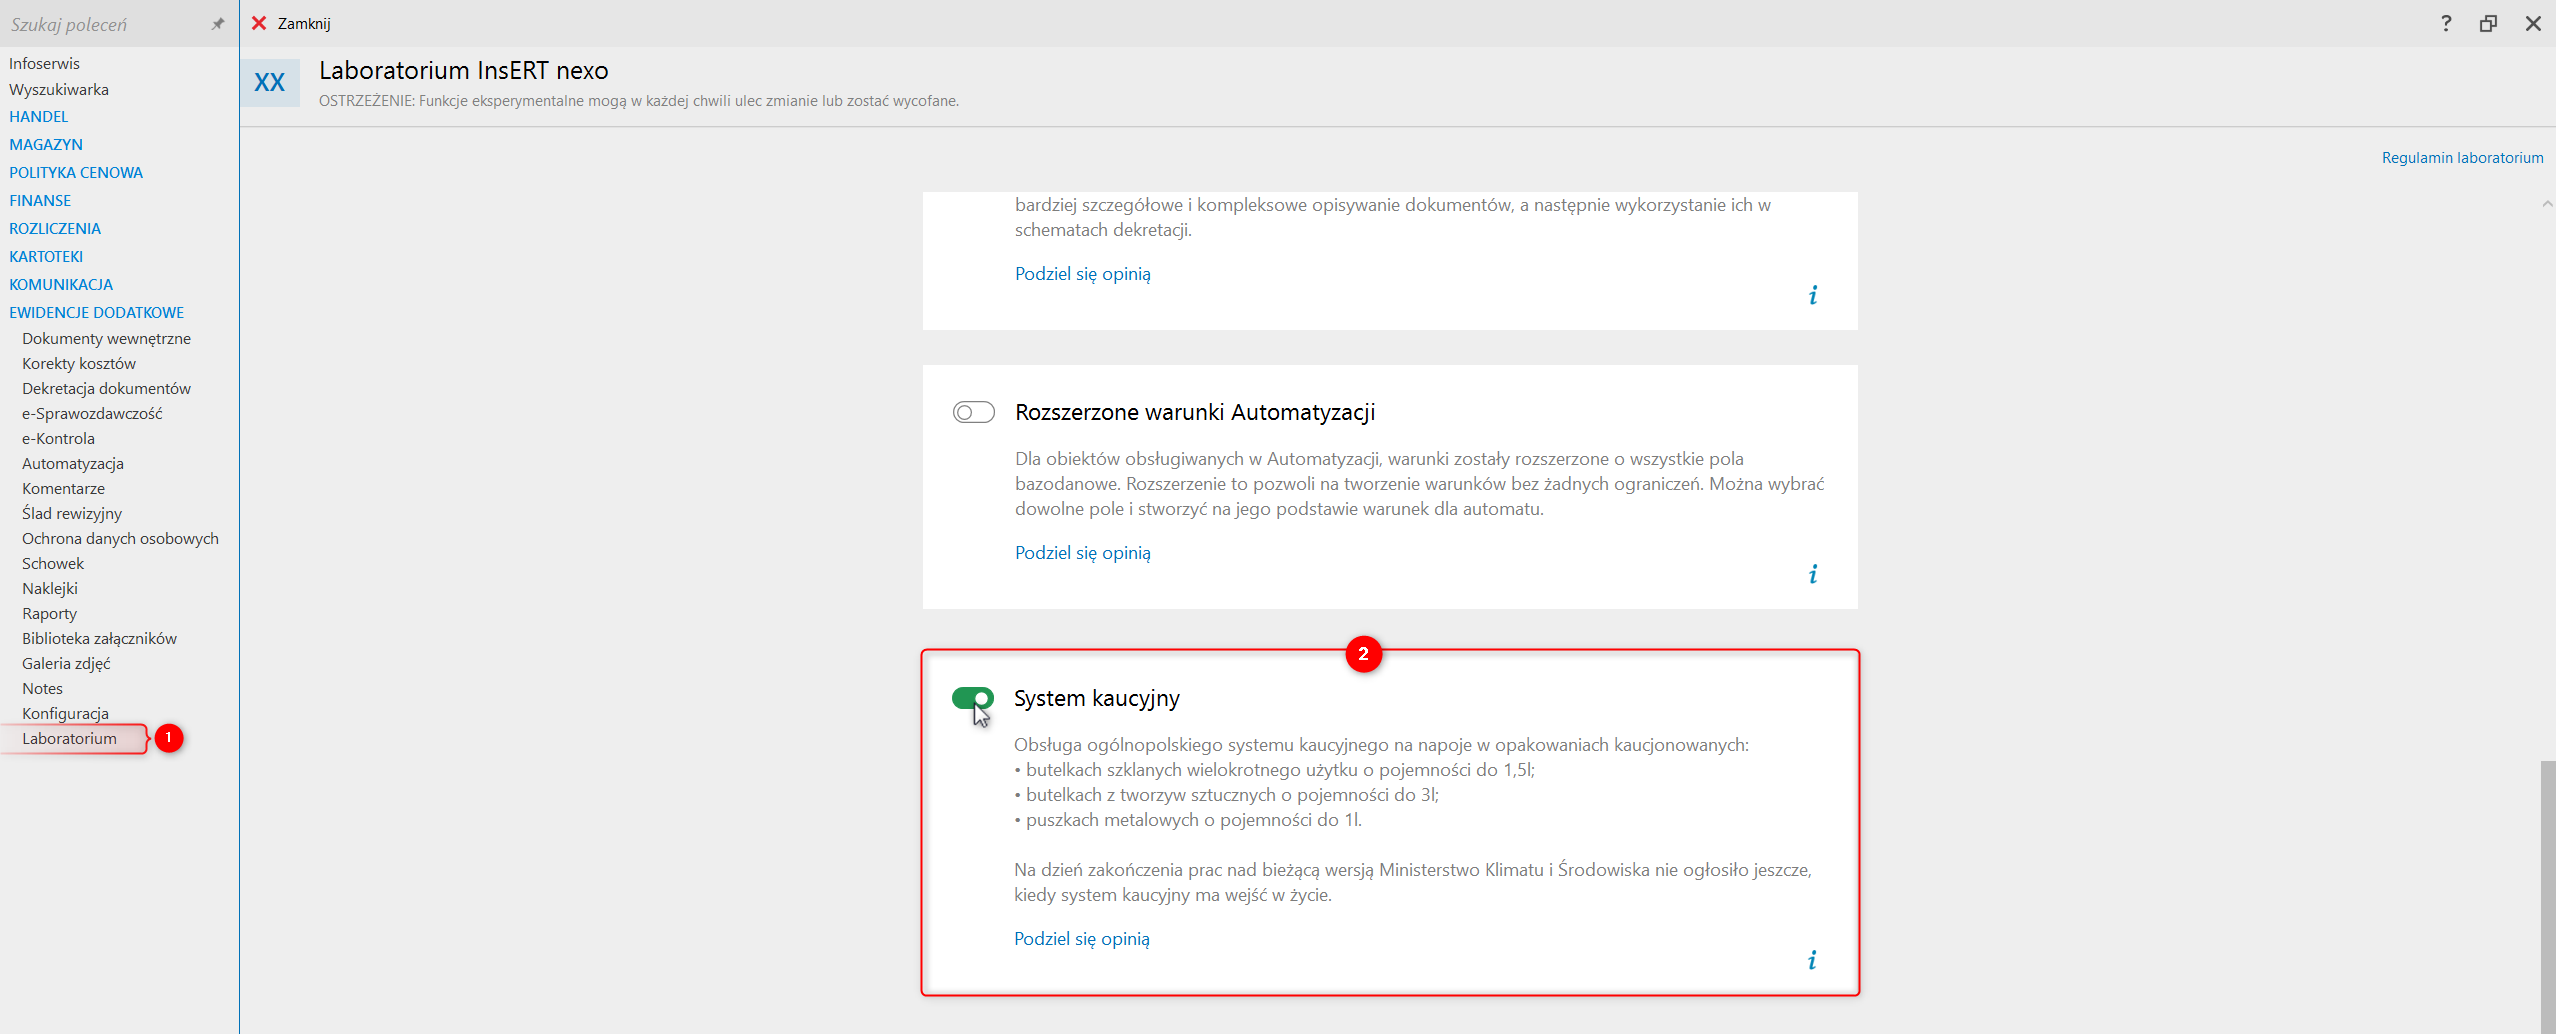Click the pin icon beside the search box
Screen dimensions: 2556x1034
(x=218, y=24)
